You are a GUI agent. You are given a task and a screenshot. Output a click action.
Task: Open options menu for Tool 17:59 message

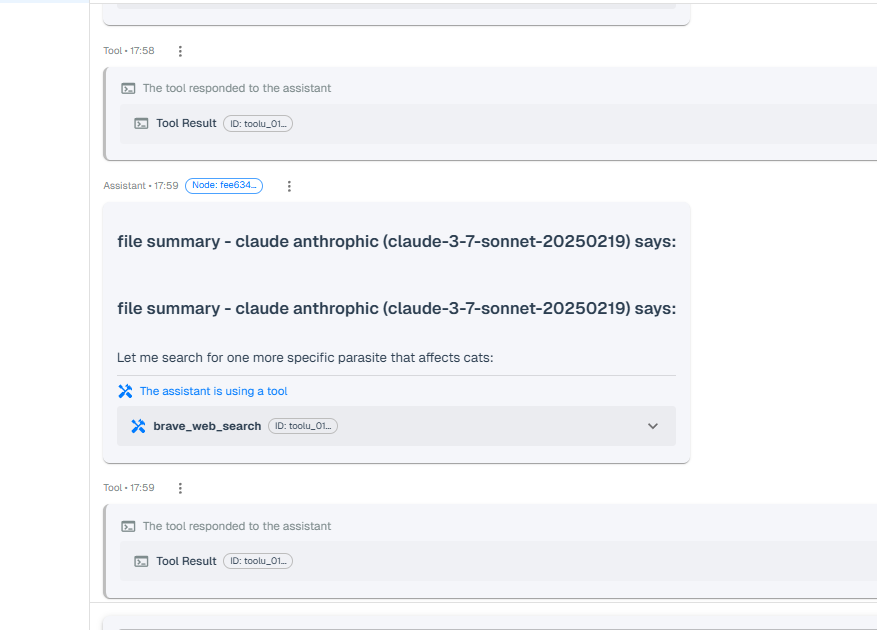coord(180,488)
